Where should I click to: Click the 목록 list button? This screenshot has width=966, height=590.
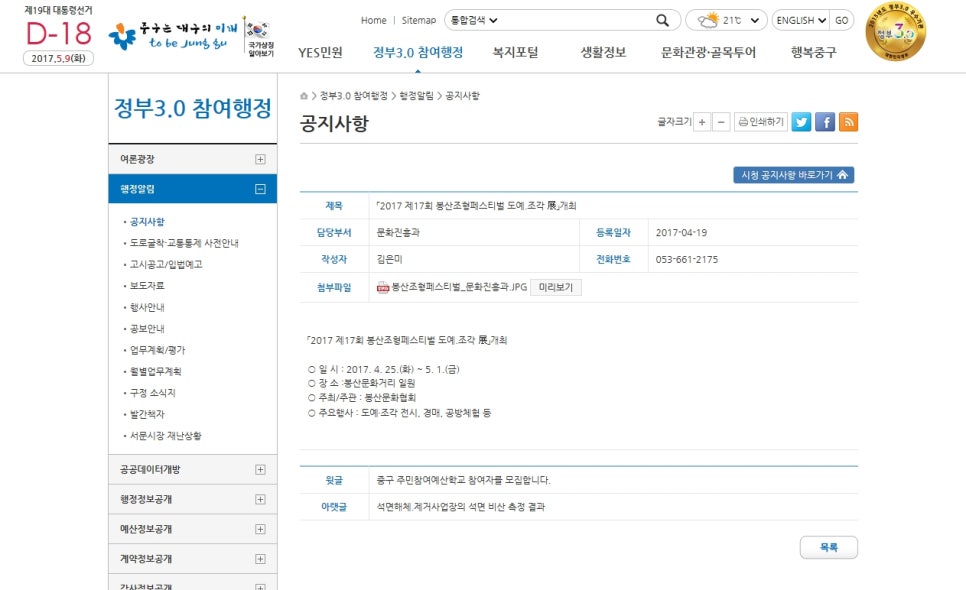(x=829, y=547)
